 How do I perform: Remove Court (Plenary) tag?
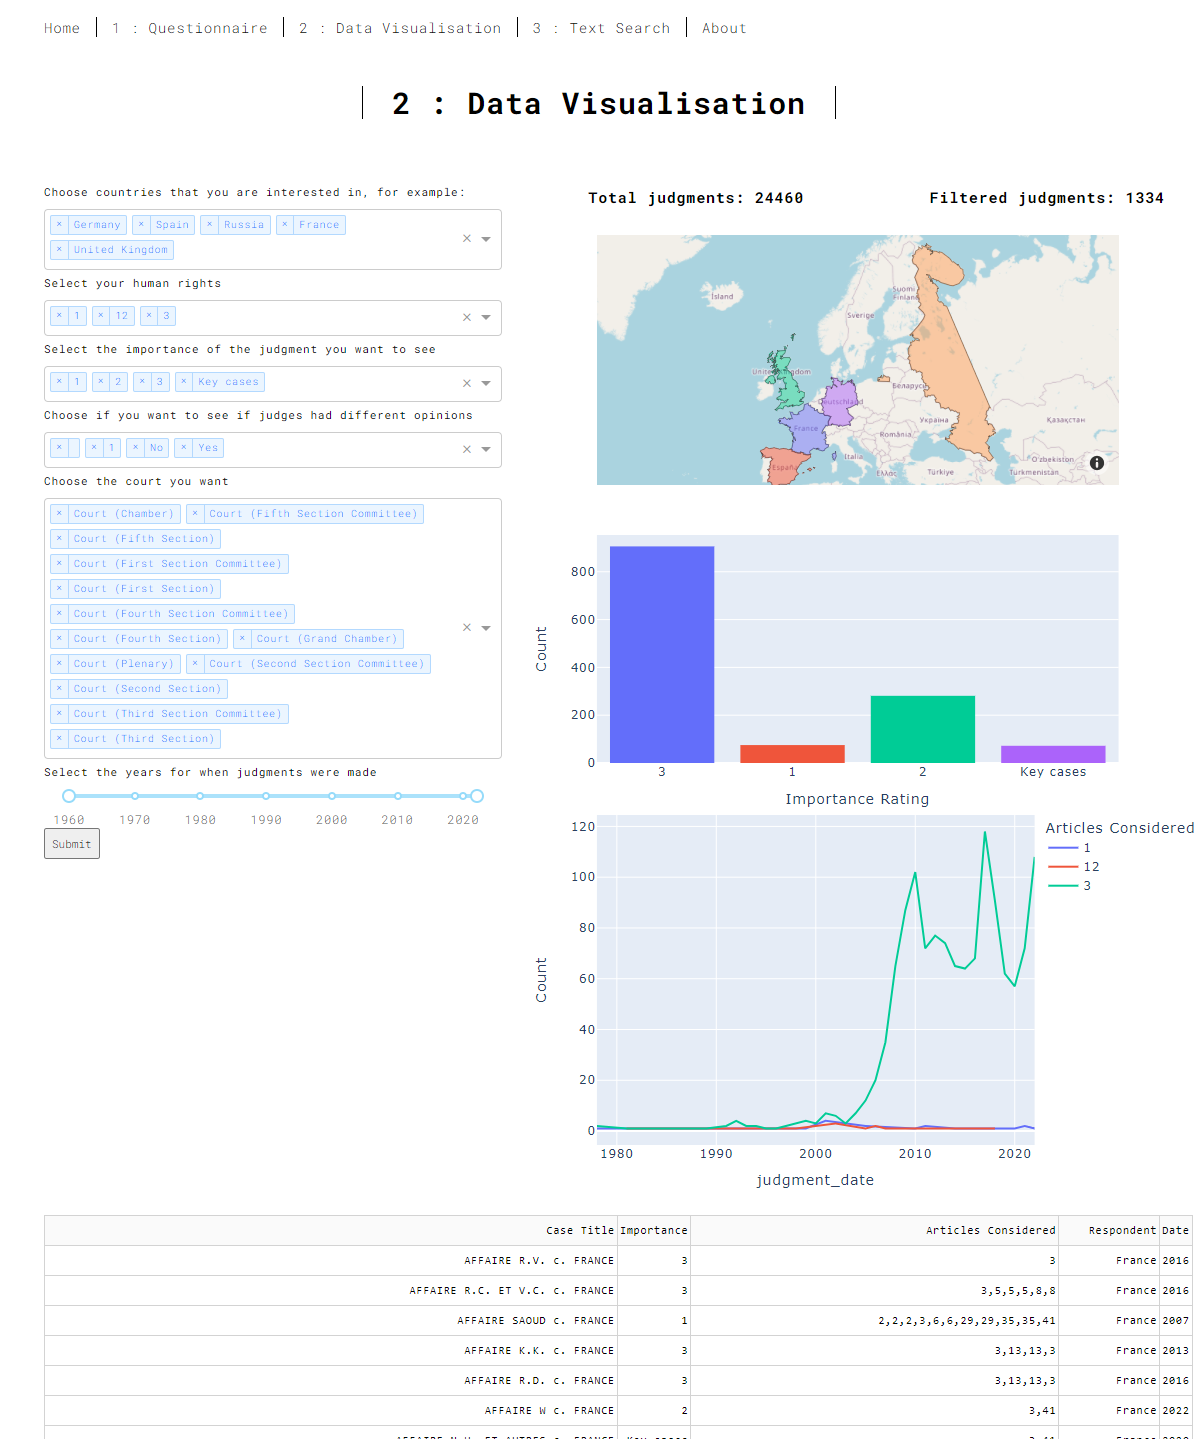pos(59,664)
